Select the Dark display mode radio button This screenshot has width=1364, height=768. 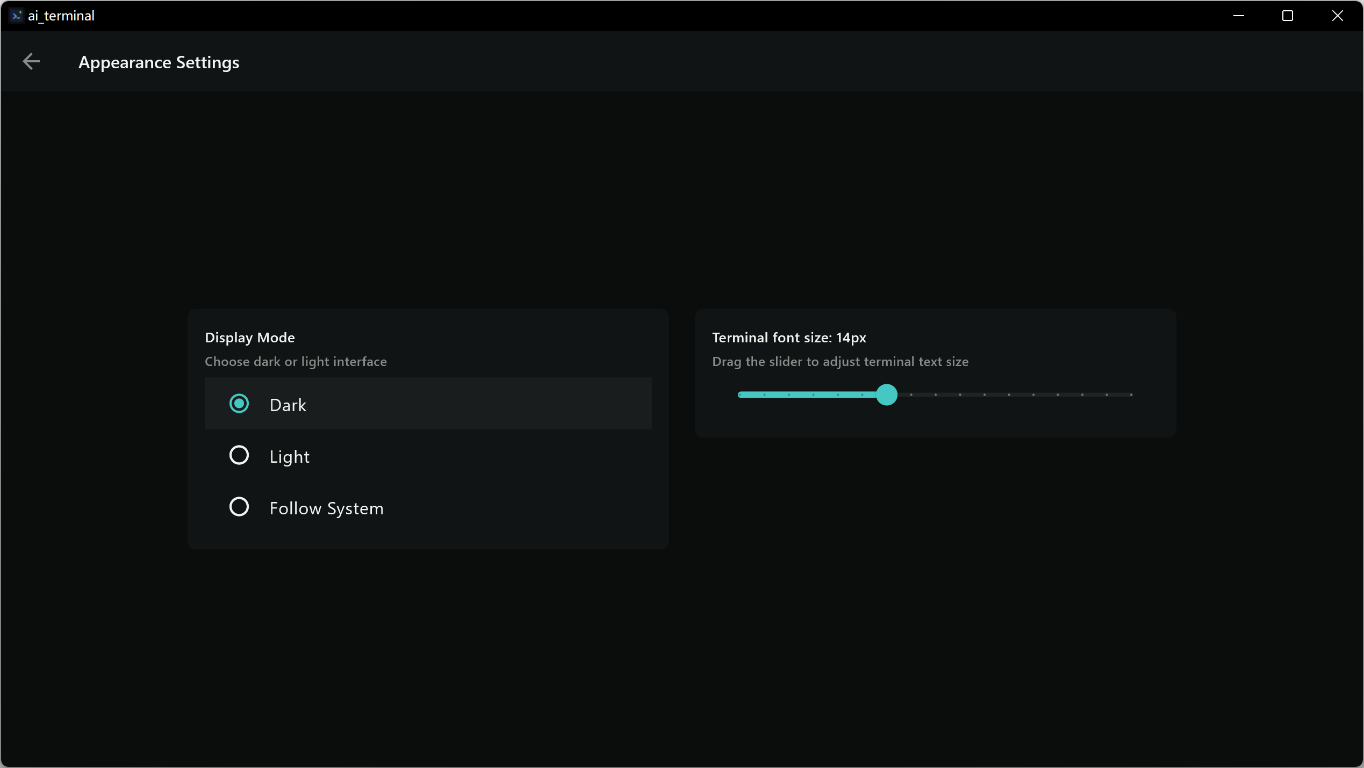point(239,404)
